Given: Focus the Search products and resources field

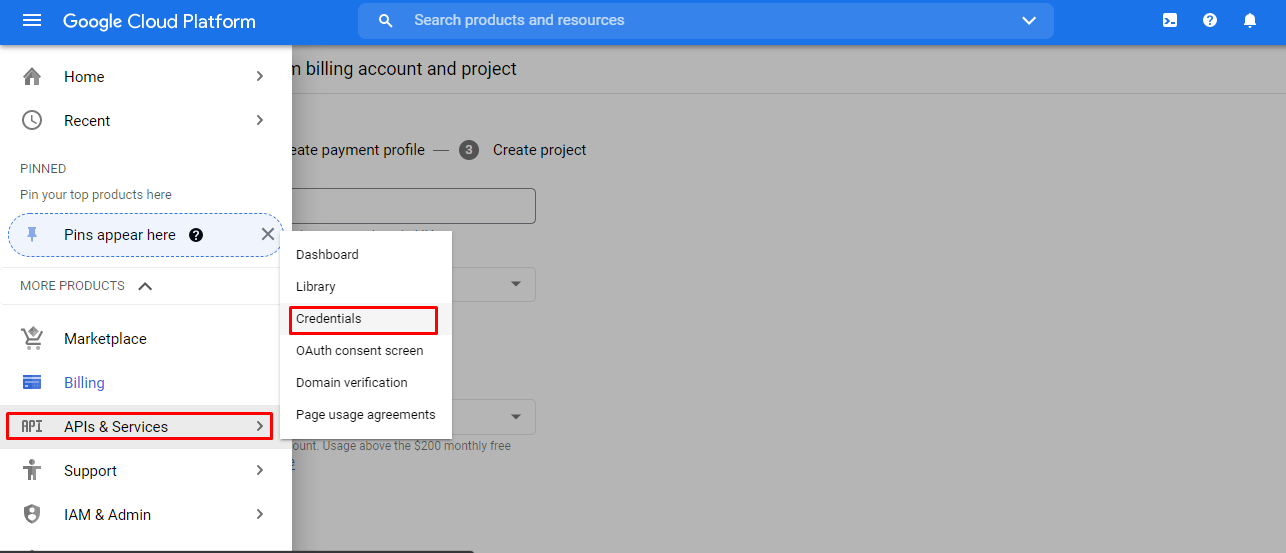Looking at the screenshot, I should 705,20.
